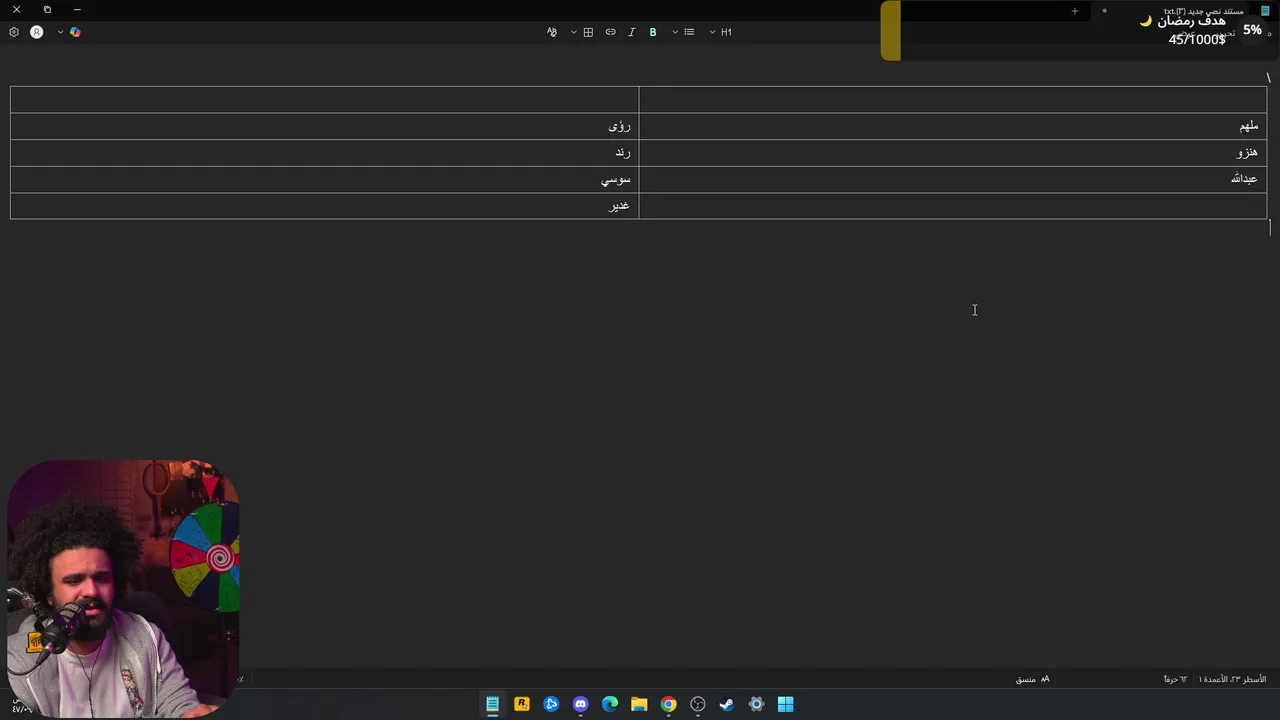Expand the list options dropdown chevron

click(x=675, y=32)
